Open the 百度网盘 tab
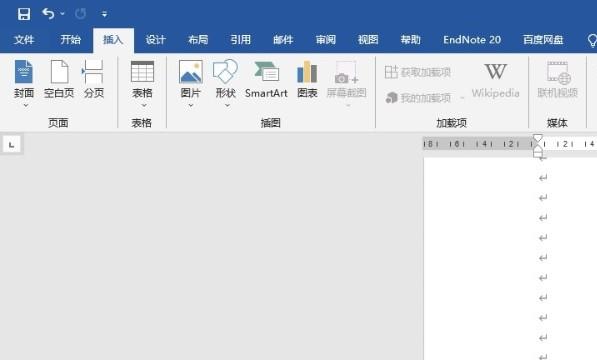The height and width of the screenshot is (360, 597). pos(543,40)
